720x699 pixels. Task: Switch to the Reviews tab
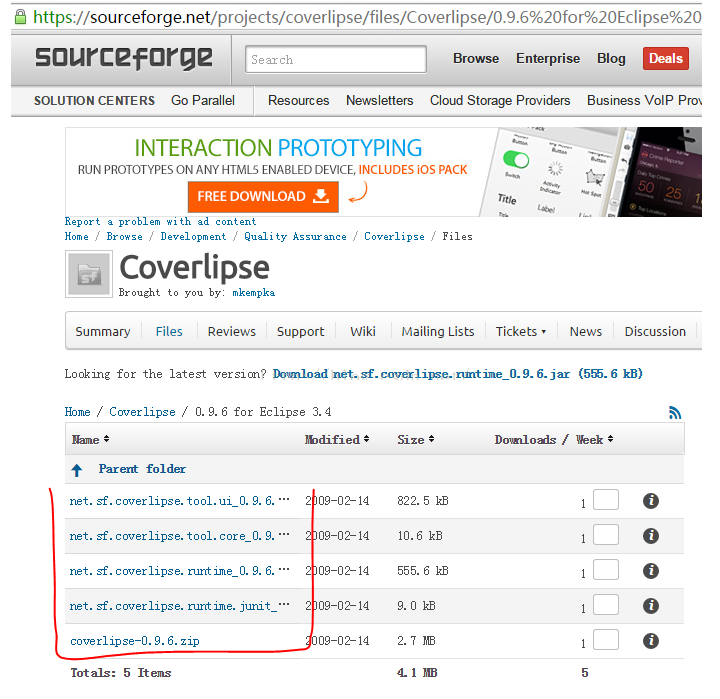click(x=231, y=332)
